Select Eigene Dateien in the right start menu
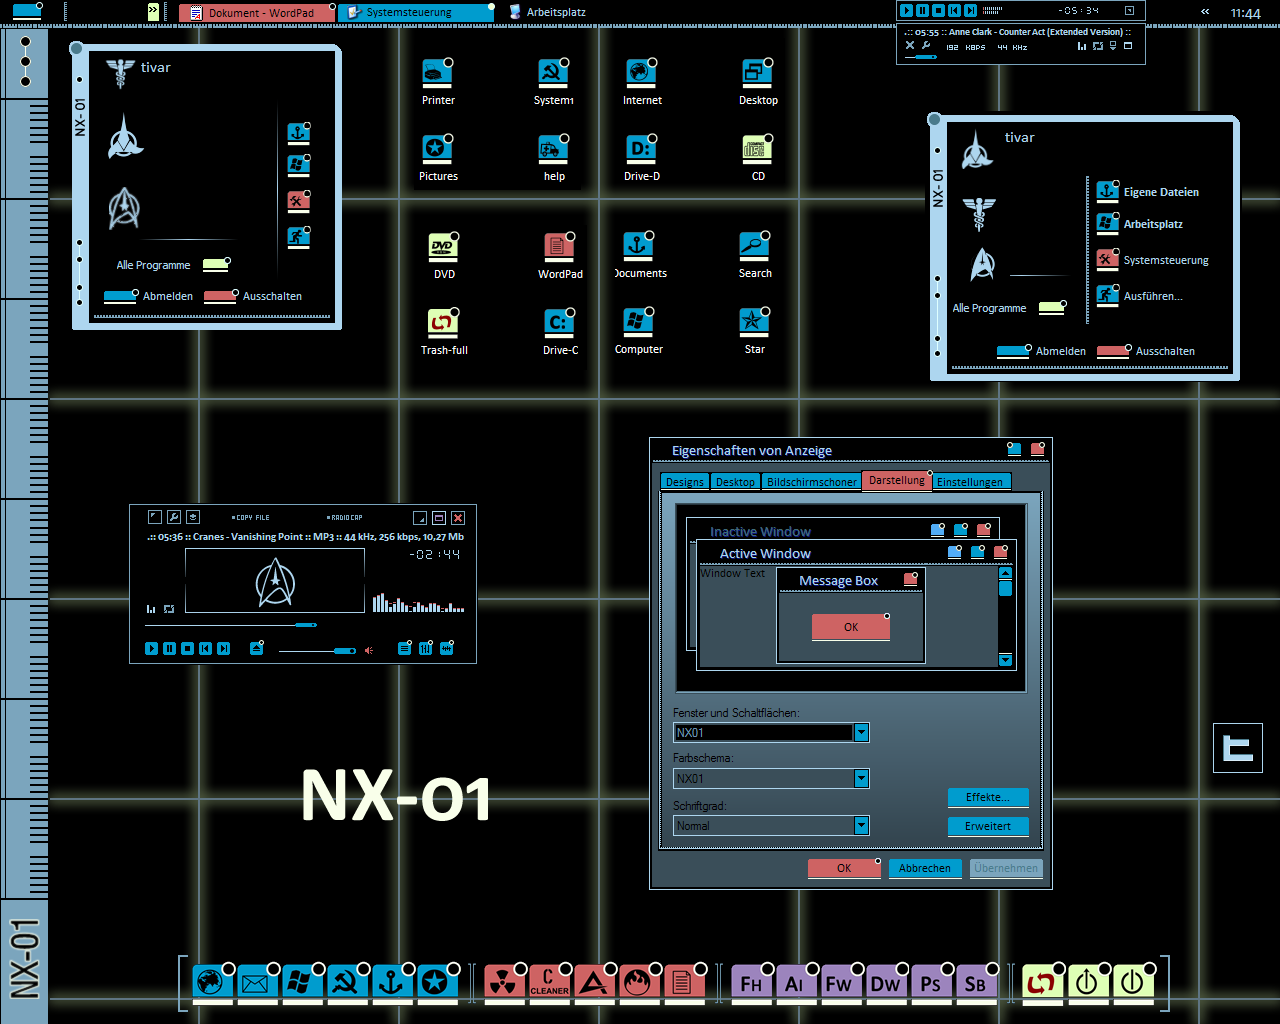Image resolution: width=1280 pixels, height=1024 pixels. 1147,191
